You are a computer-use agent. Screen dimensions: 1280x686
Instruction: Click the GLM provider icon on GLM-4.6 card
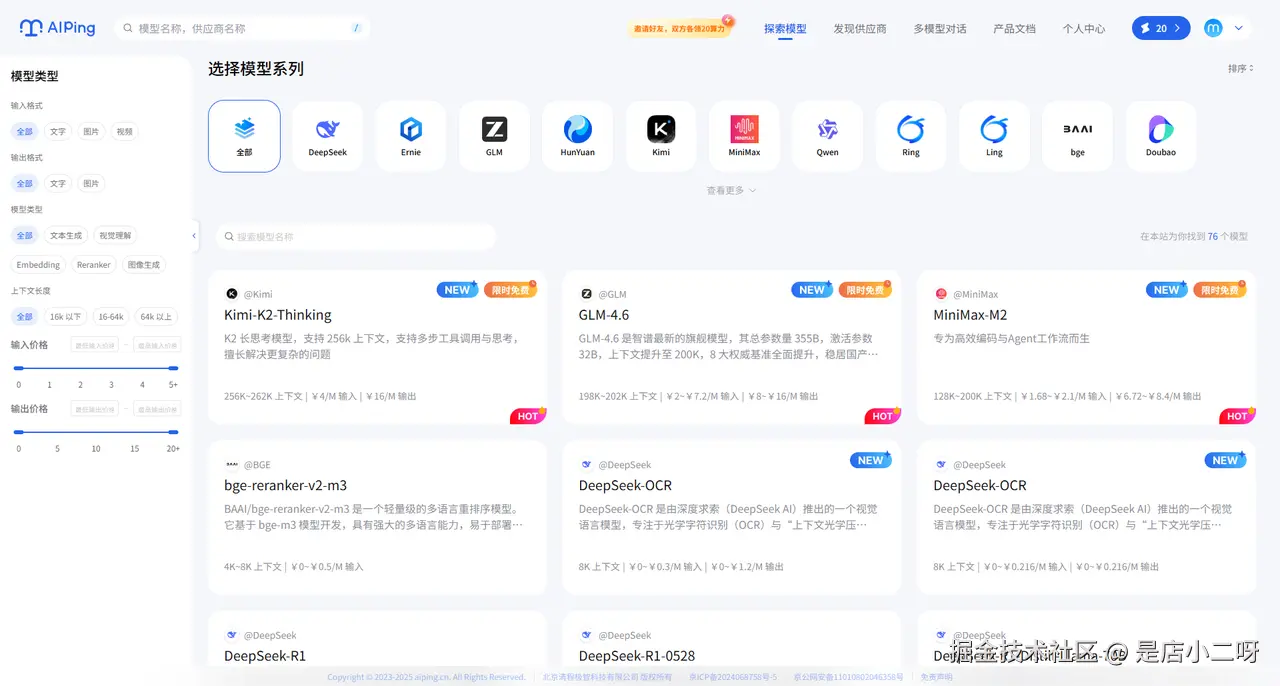587,294
